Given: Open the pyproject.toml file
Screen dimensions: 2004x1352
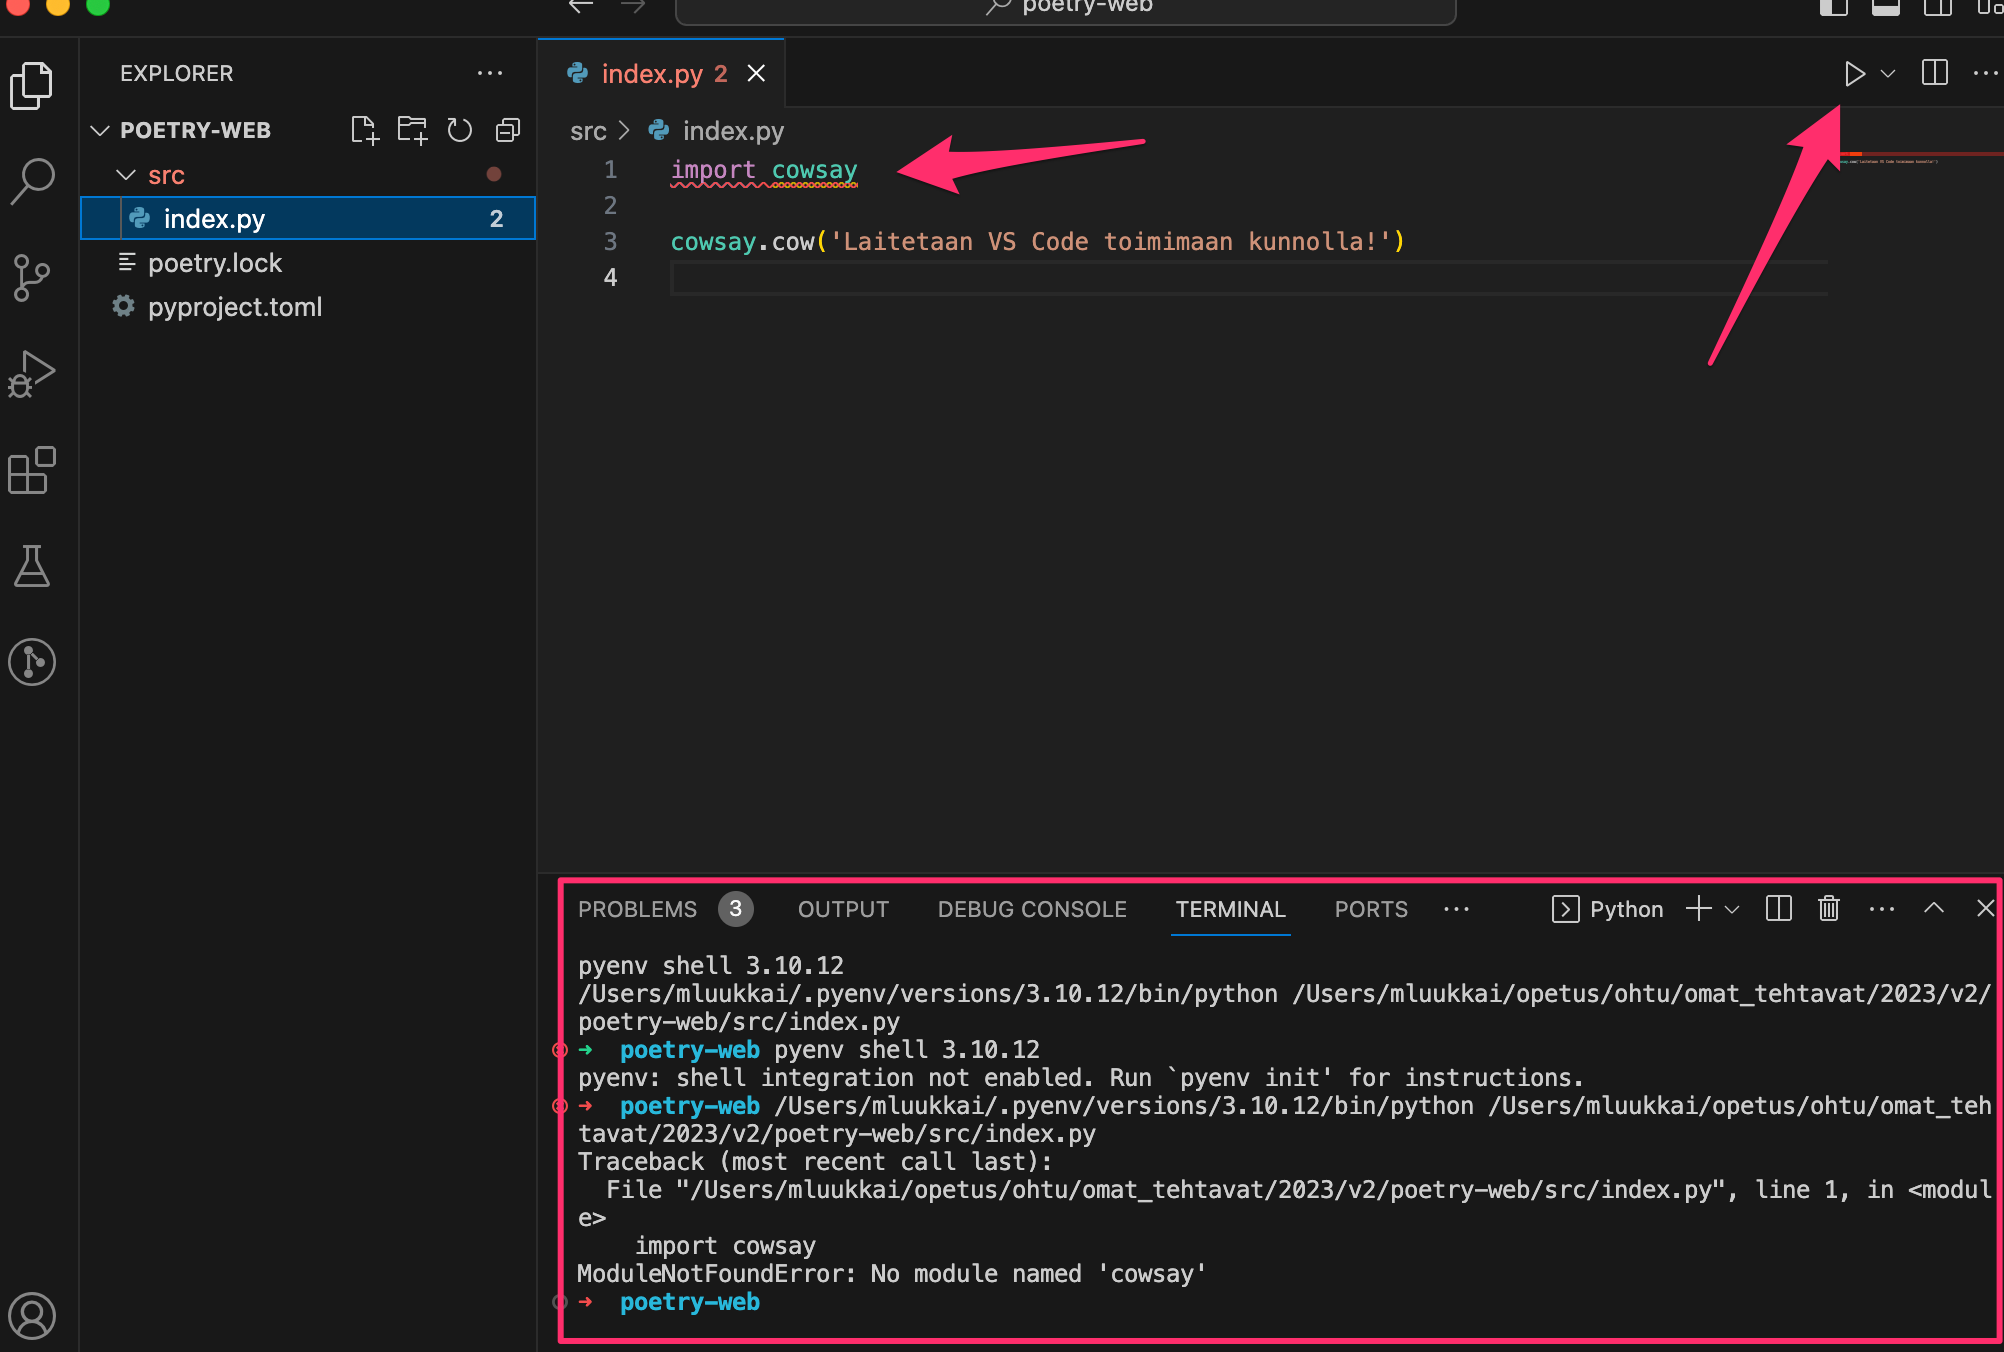Looking at the screenshot, I should (x=234, y=307).
